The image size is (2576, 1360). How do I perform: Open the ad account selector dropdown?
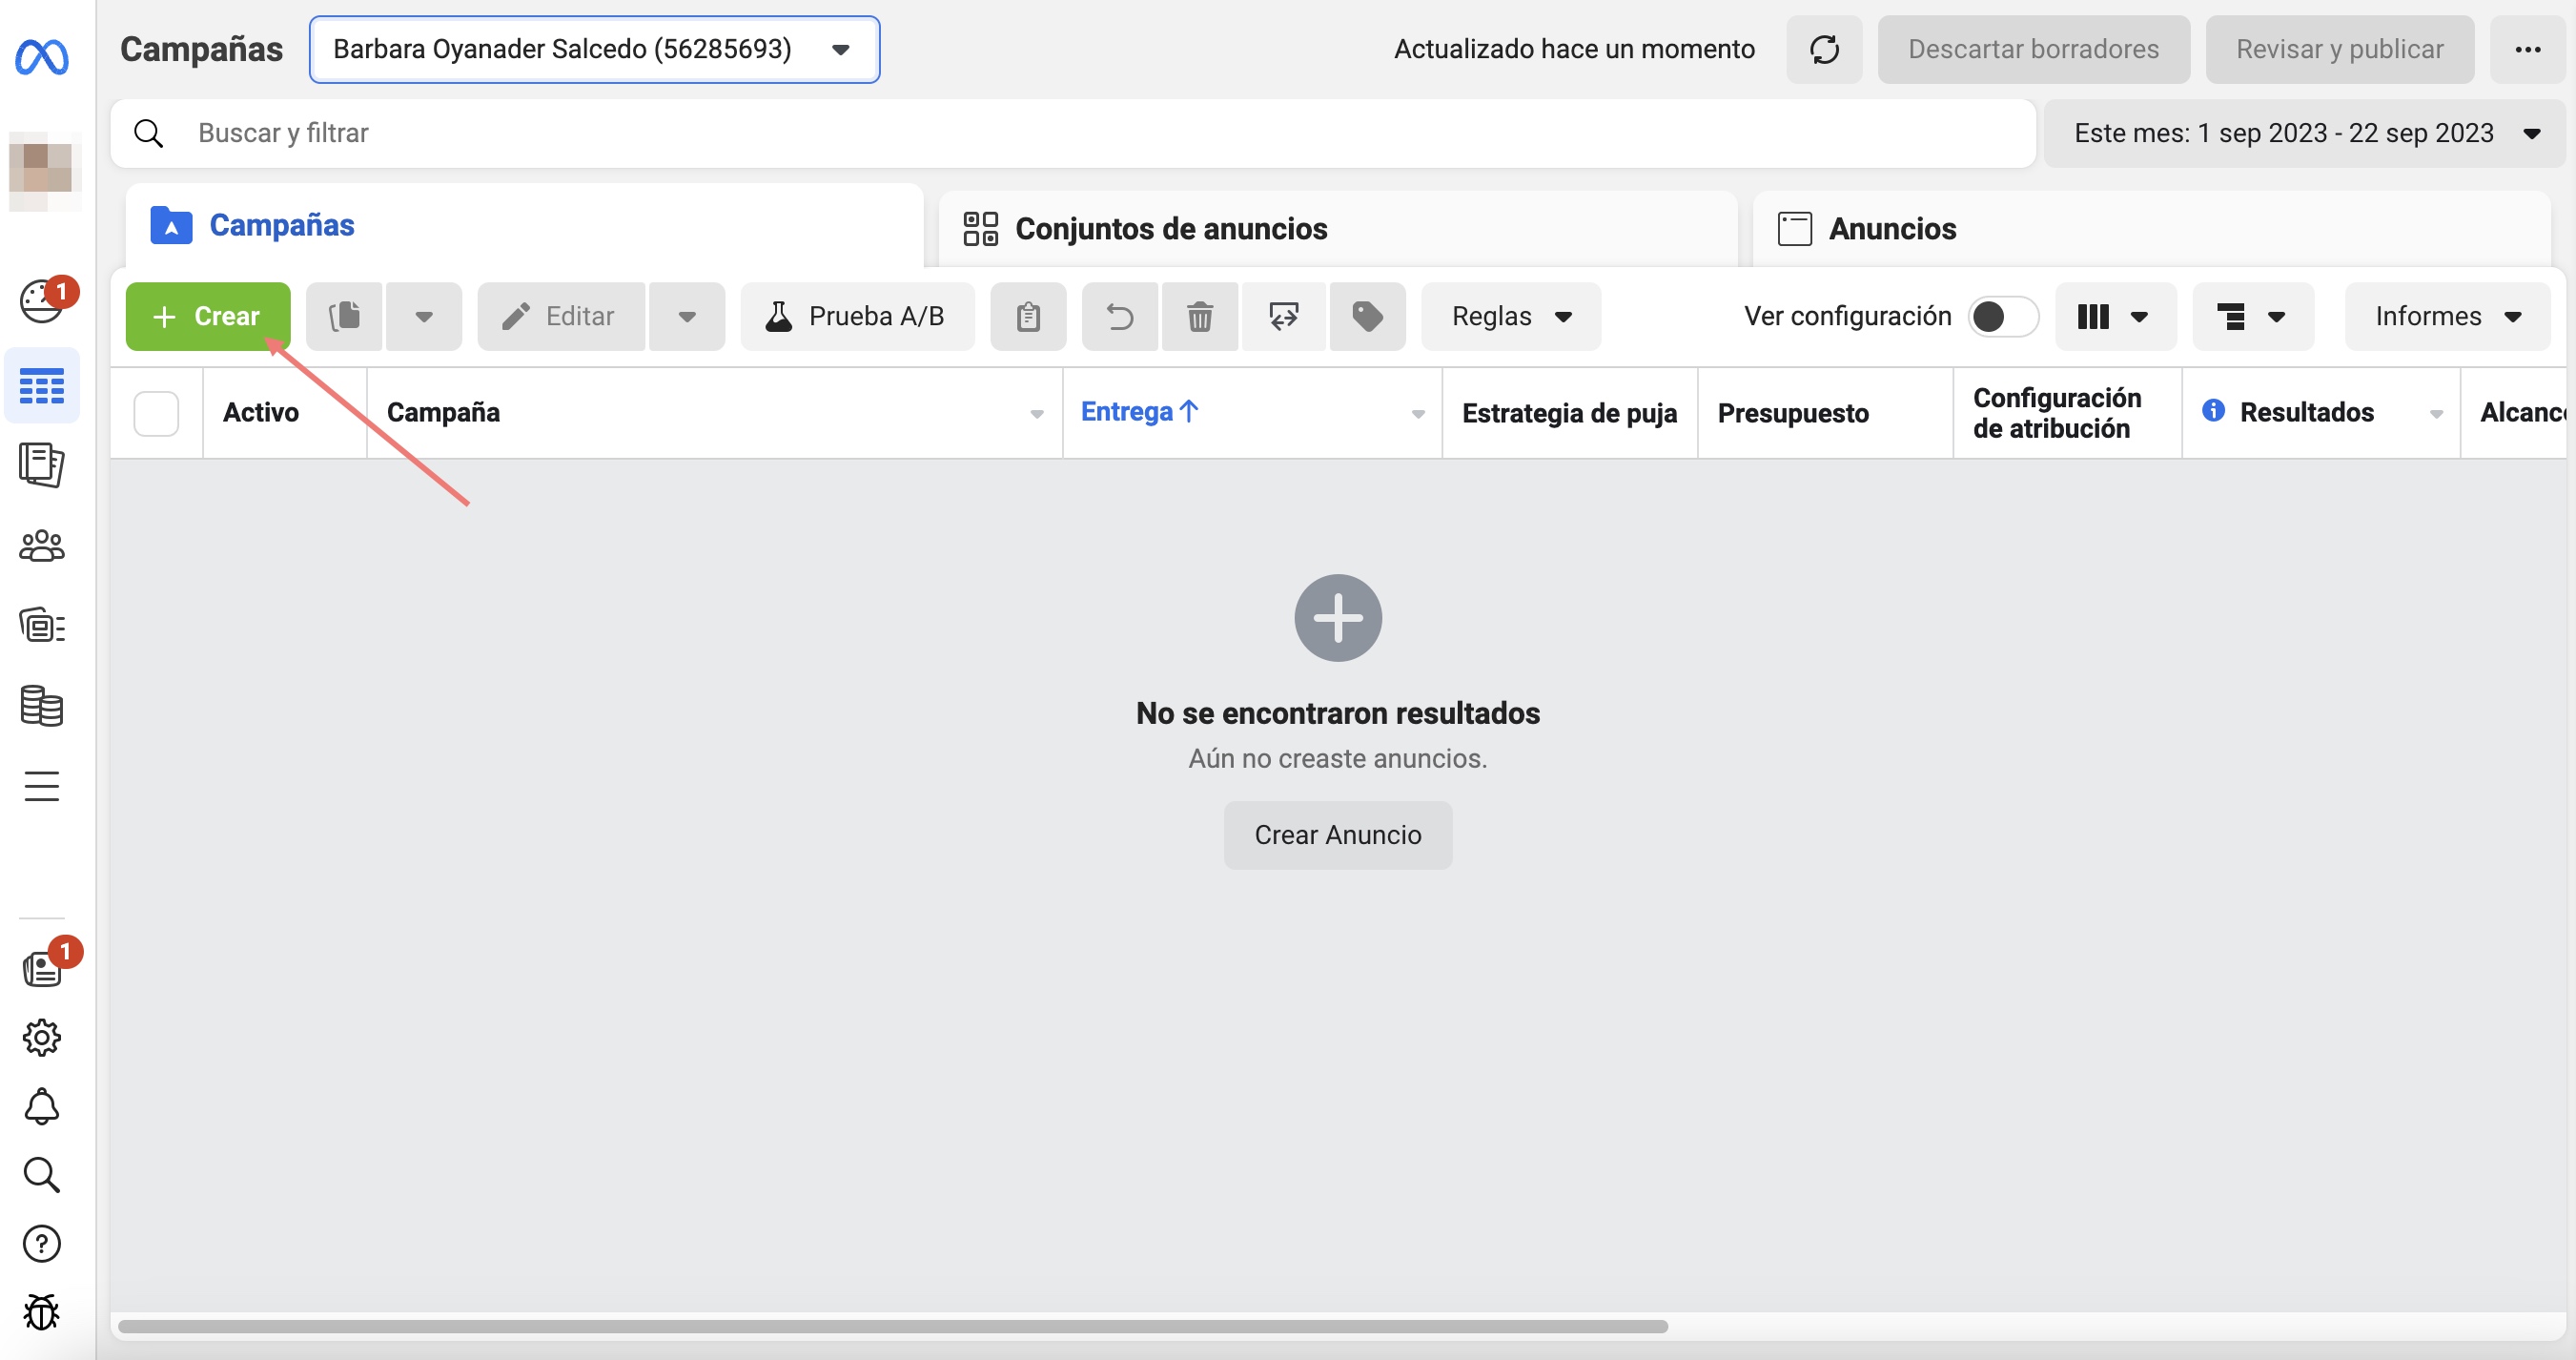click(594, 49)
